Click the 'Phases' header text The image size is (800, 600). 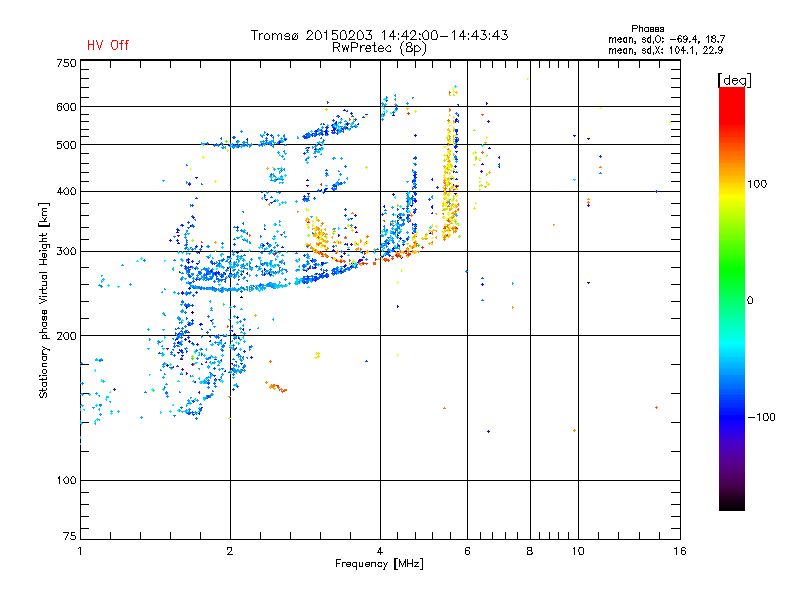point(647,29)
